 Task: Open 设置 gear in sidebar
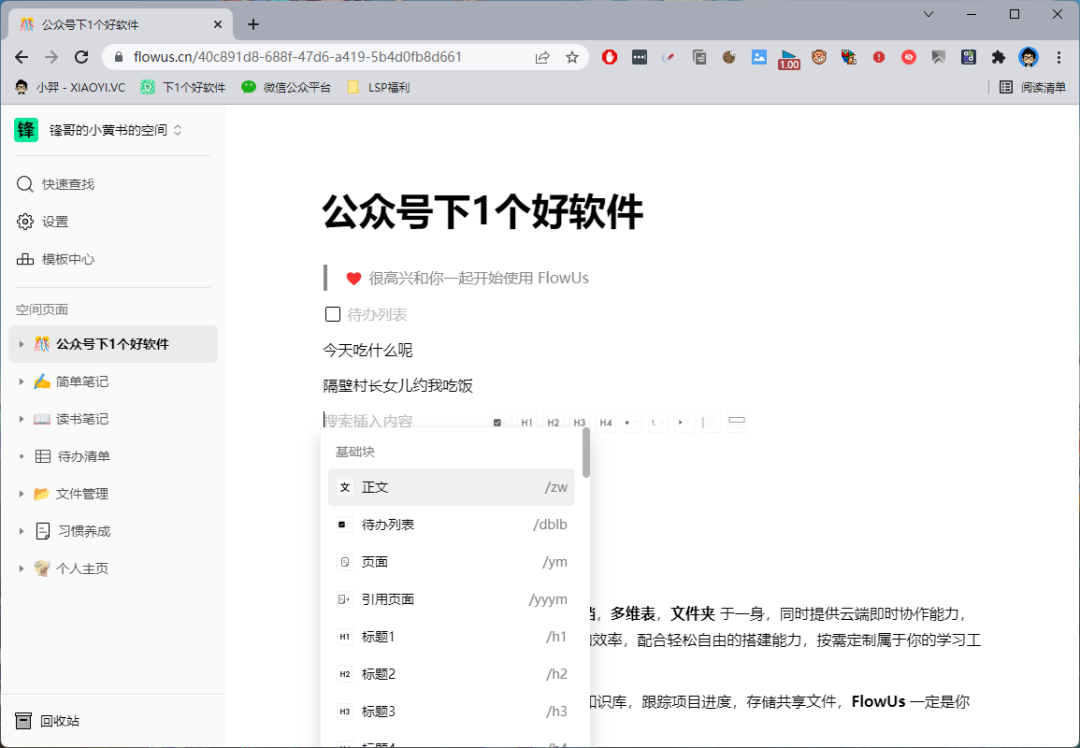25,222
